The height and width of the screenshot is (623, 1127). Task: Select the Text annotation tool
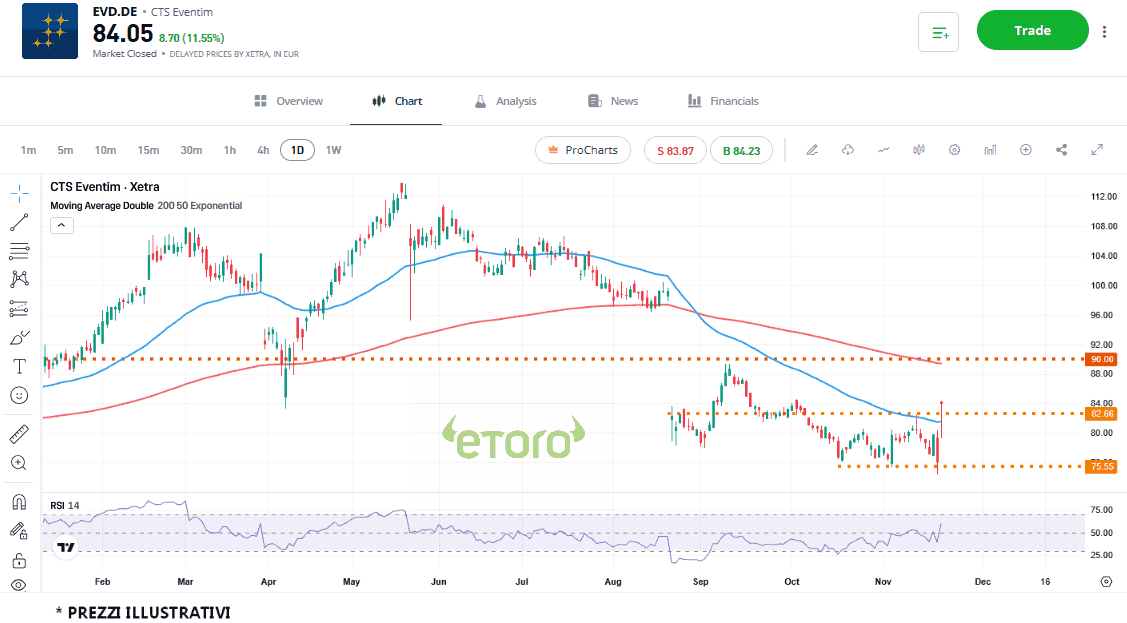pyautogui.click(x=19, y=366)
